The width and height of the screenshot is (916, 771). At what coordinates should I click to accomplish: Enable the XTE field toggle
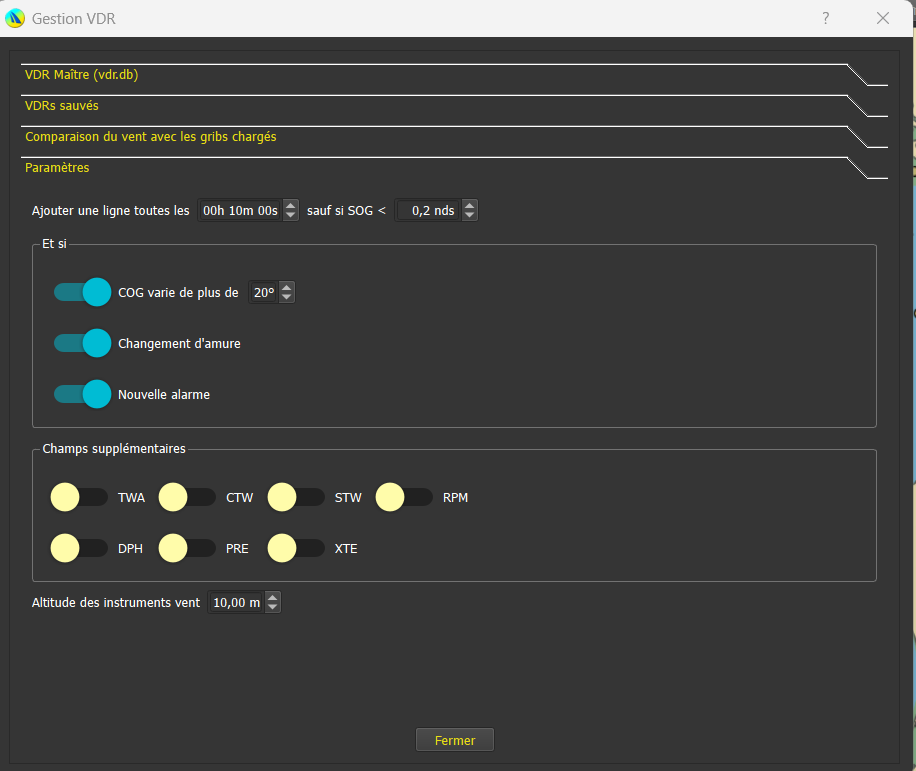click(296, 548)
